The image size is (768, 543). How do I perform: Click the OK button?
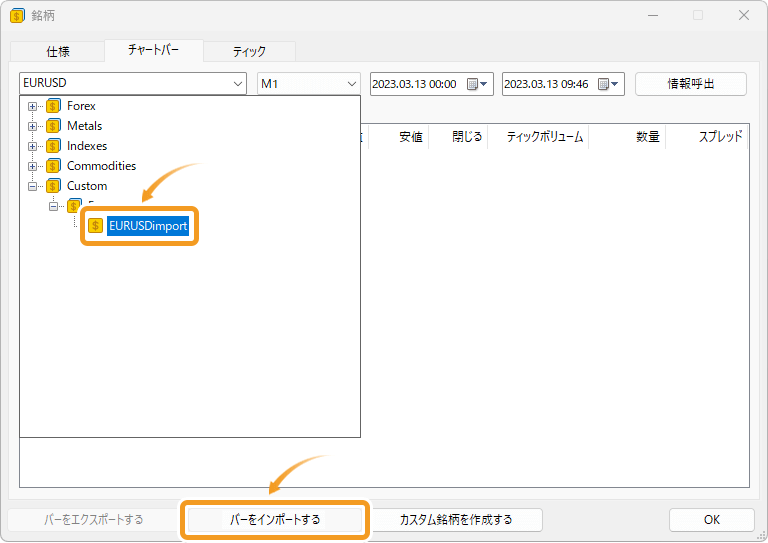(712, 519)
